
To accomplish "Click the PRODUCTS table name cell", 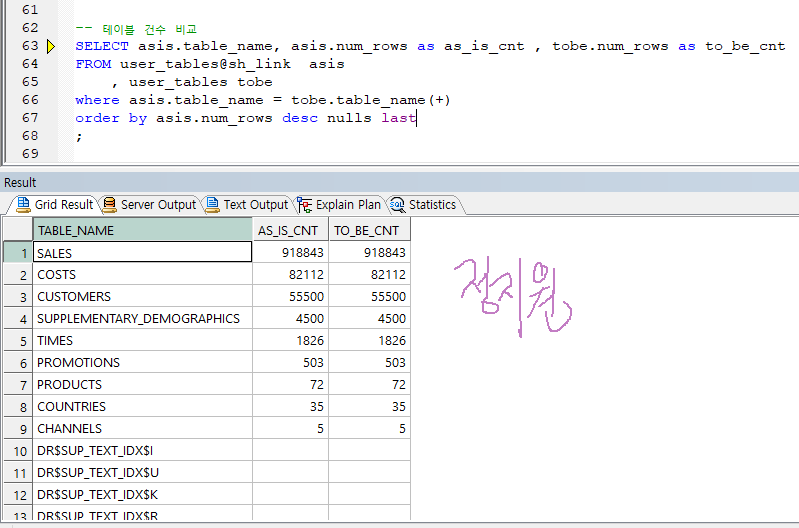I will [x=142, y=385].
